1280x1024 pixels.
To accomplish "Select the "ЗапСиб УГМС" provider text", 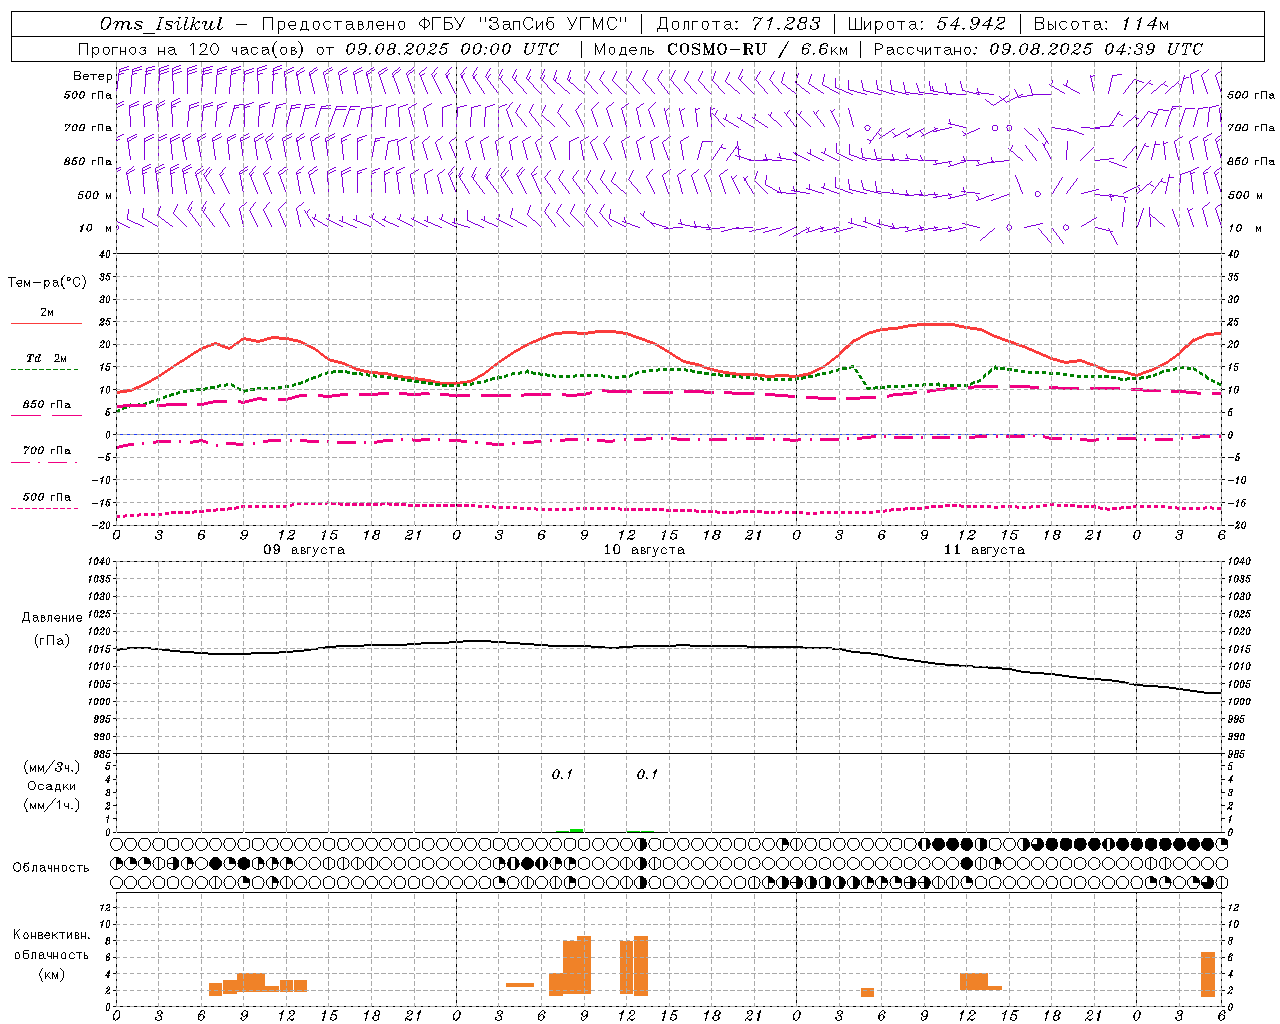I will point(552,24).
